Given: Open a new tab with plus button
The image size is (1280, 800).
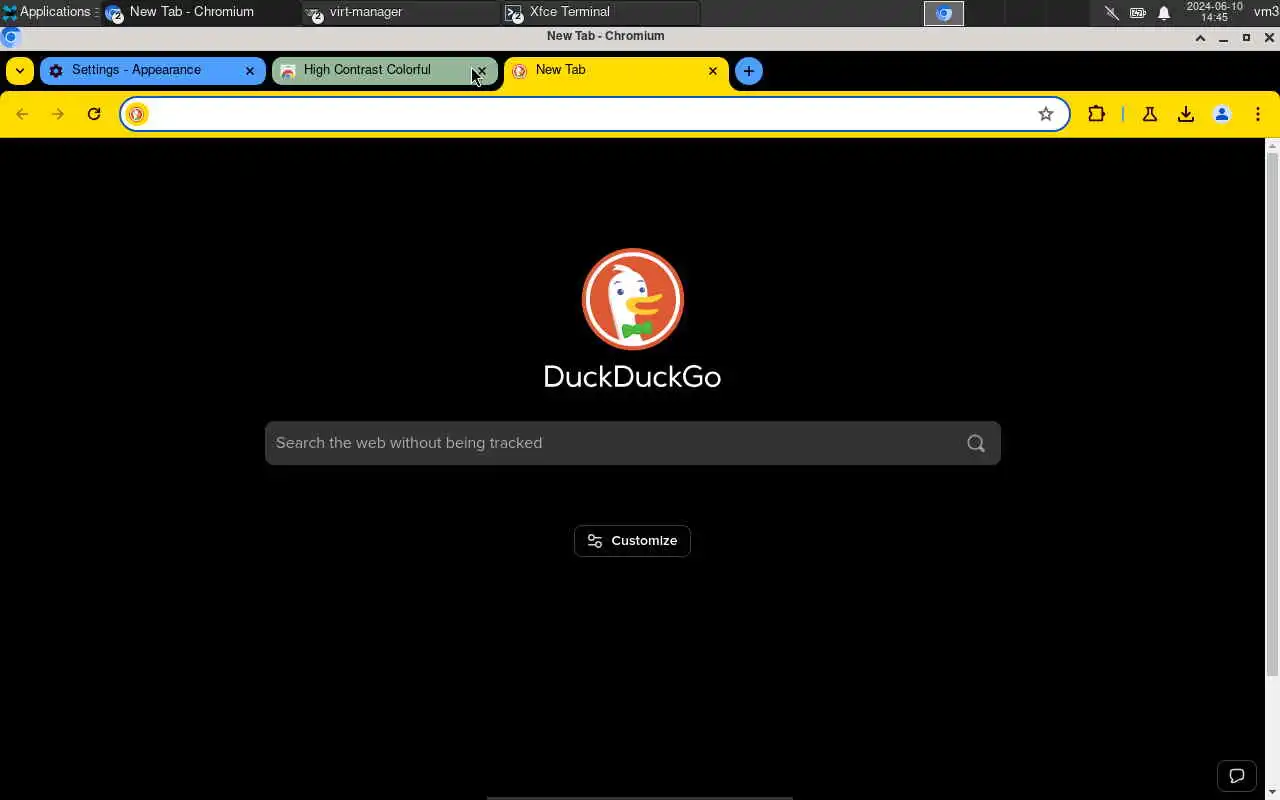Looking at the screenshot, I should pyautogui.click(x=749, y=71).
